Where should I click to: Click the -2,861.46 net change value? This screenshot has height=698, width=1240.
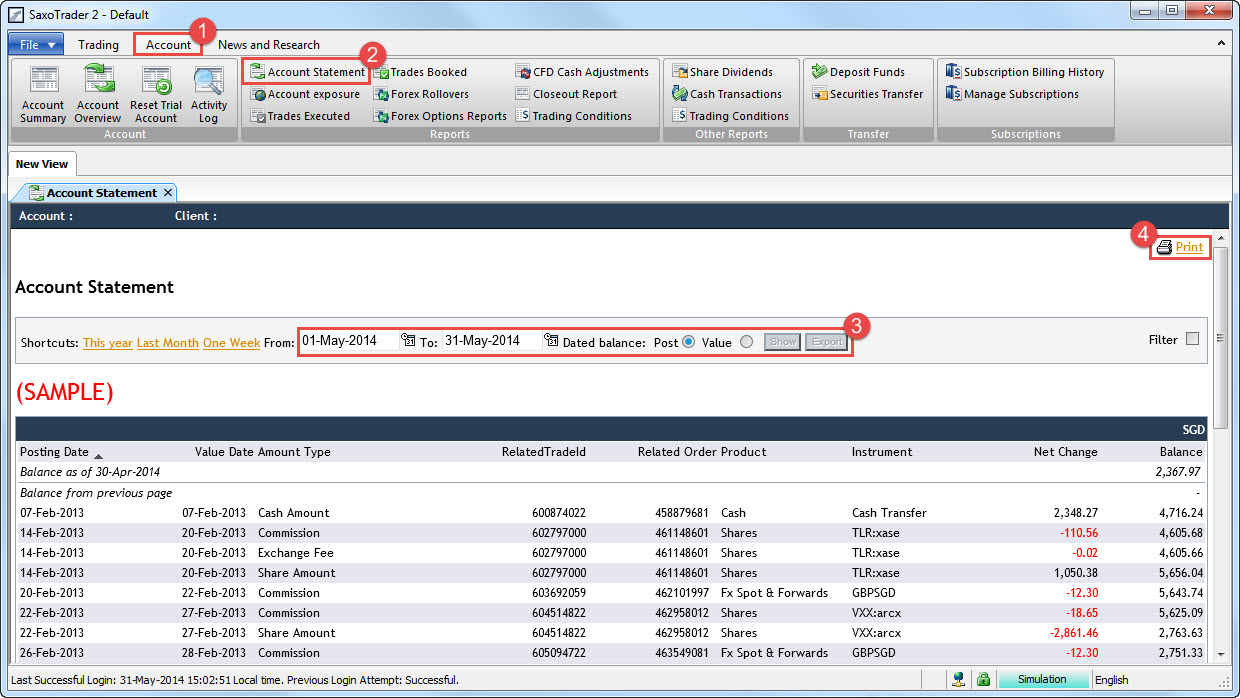pos(1074,633)
